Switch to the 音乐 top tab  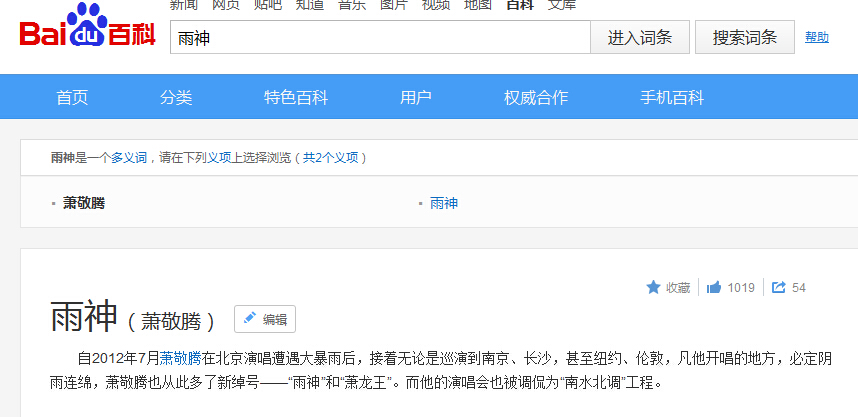(x=352, y=5)
